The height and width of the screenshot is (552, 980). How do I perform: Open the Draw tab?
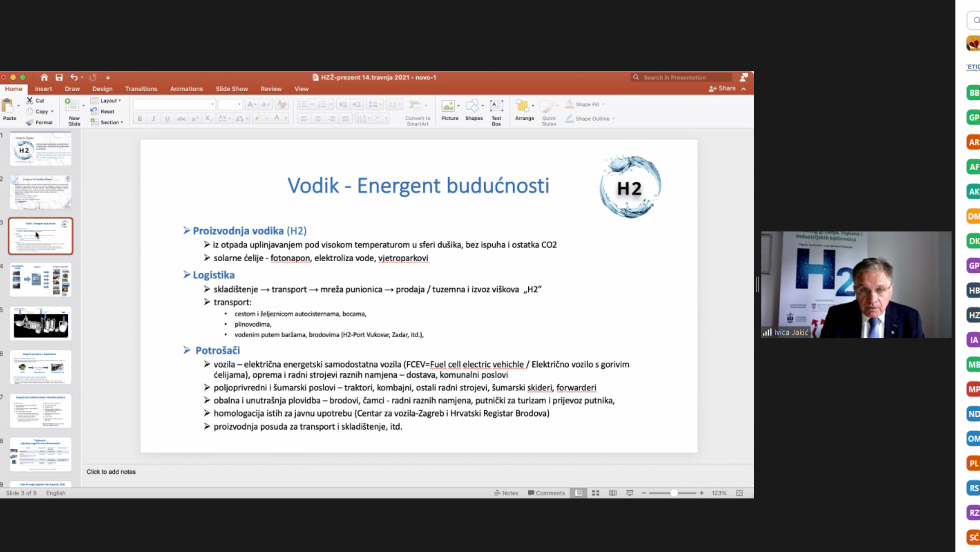coord(72,89)
